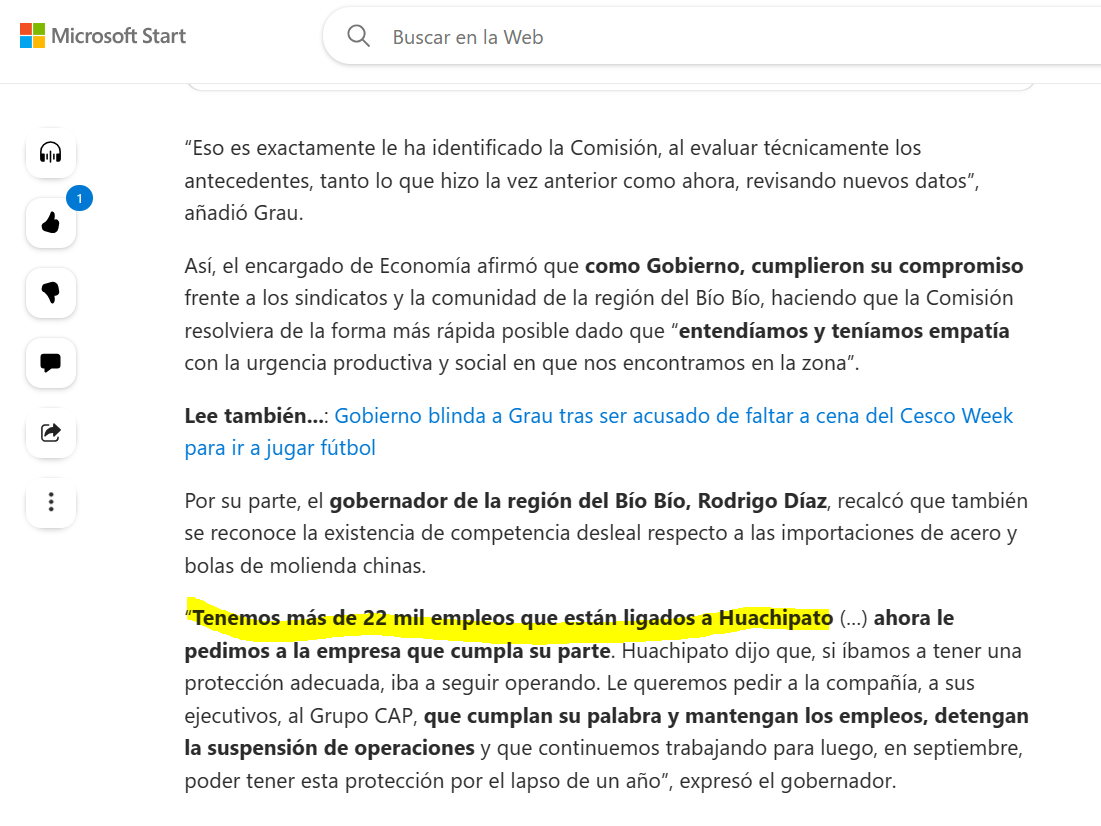Open more options three-dot menu
1101x826 pixels.
click(51, 502)
